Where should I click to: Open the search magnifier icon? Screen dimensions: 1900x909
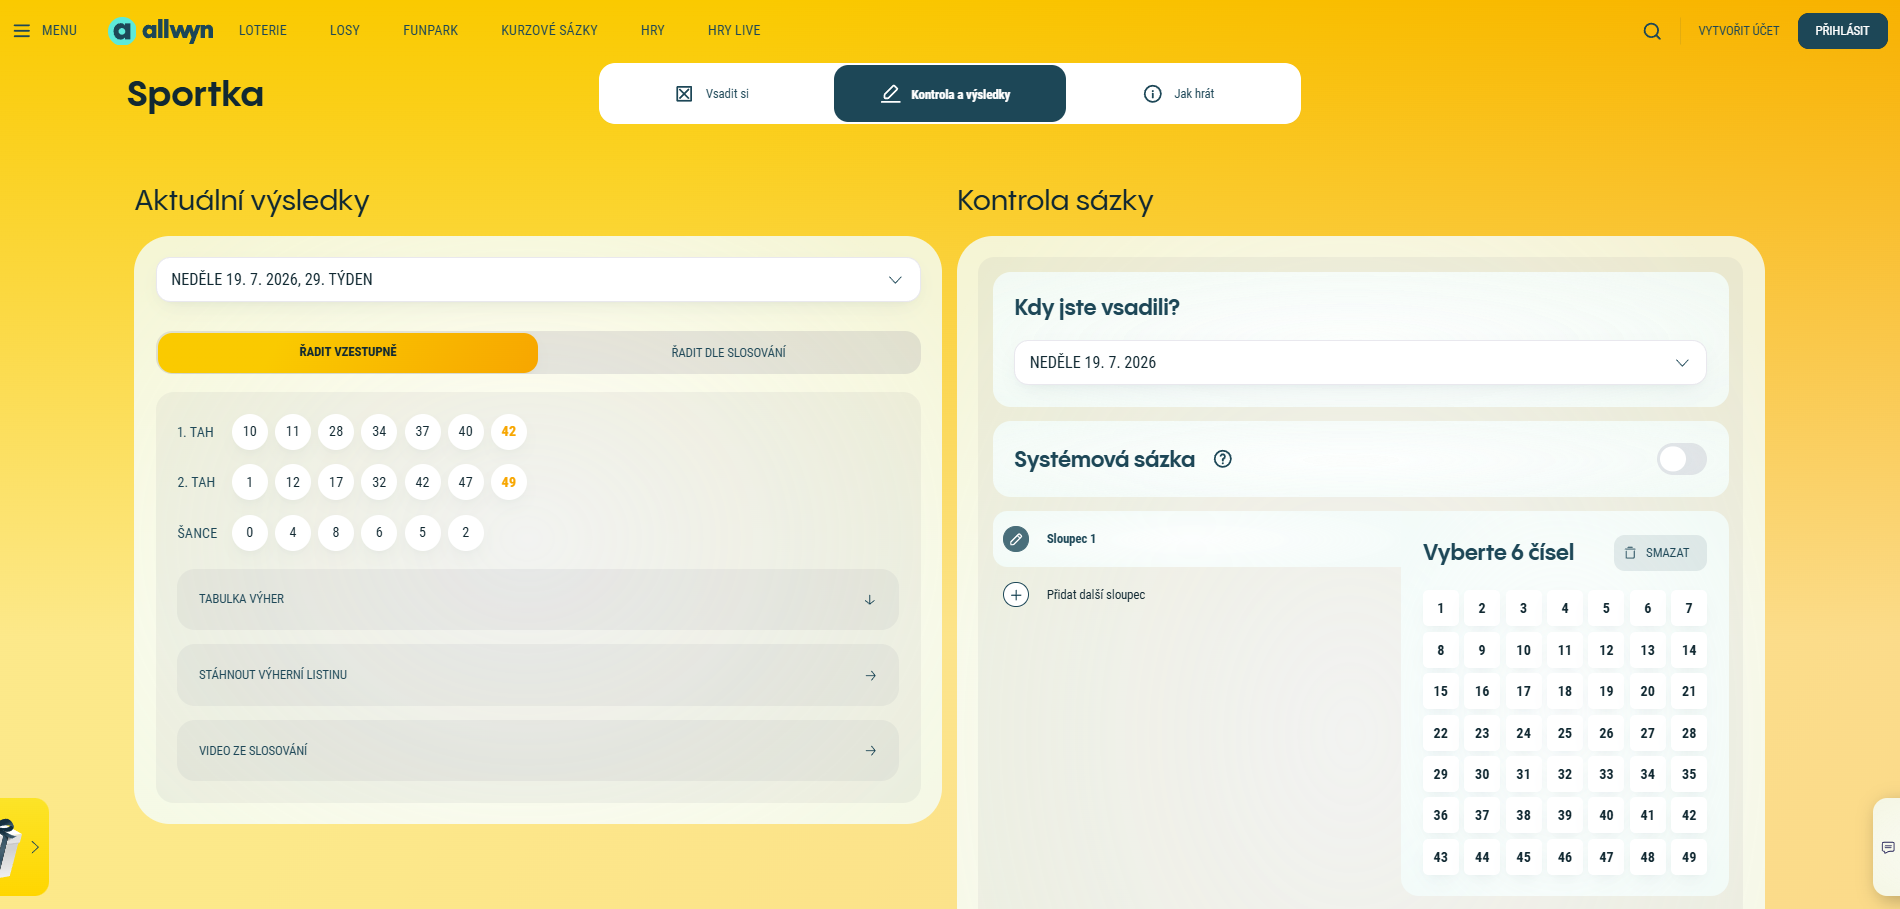click(x=1652, y=31)
